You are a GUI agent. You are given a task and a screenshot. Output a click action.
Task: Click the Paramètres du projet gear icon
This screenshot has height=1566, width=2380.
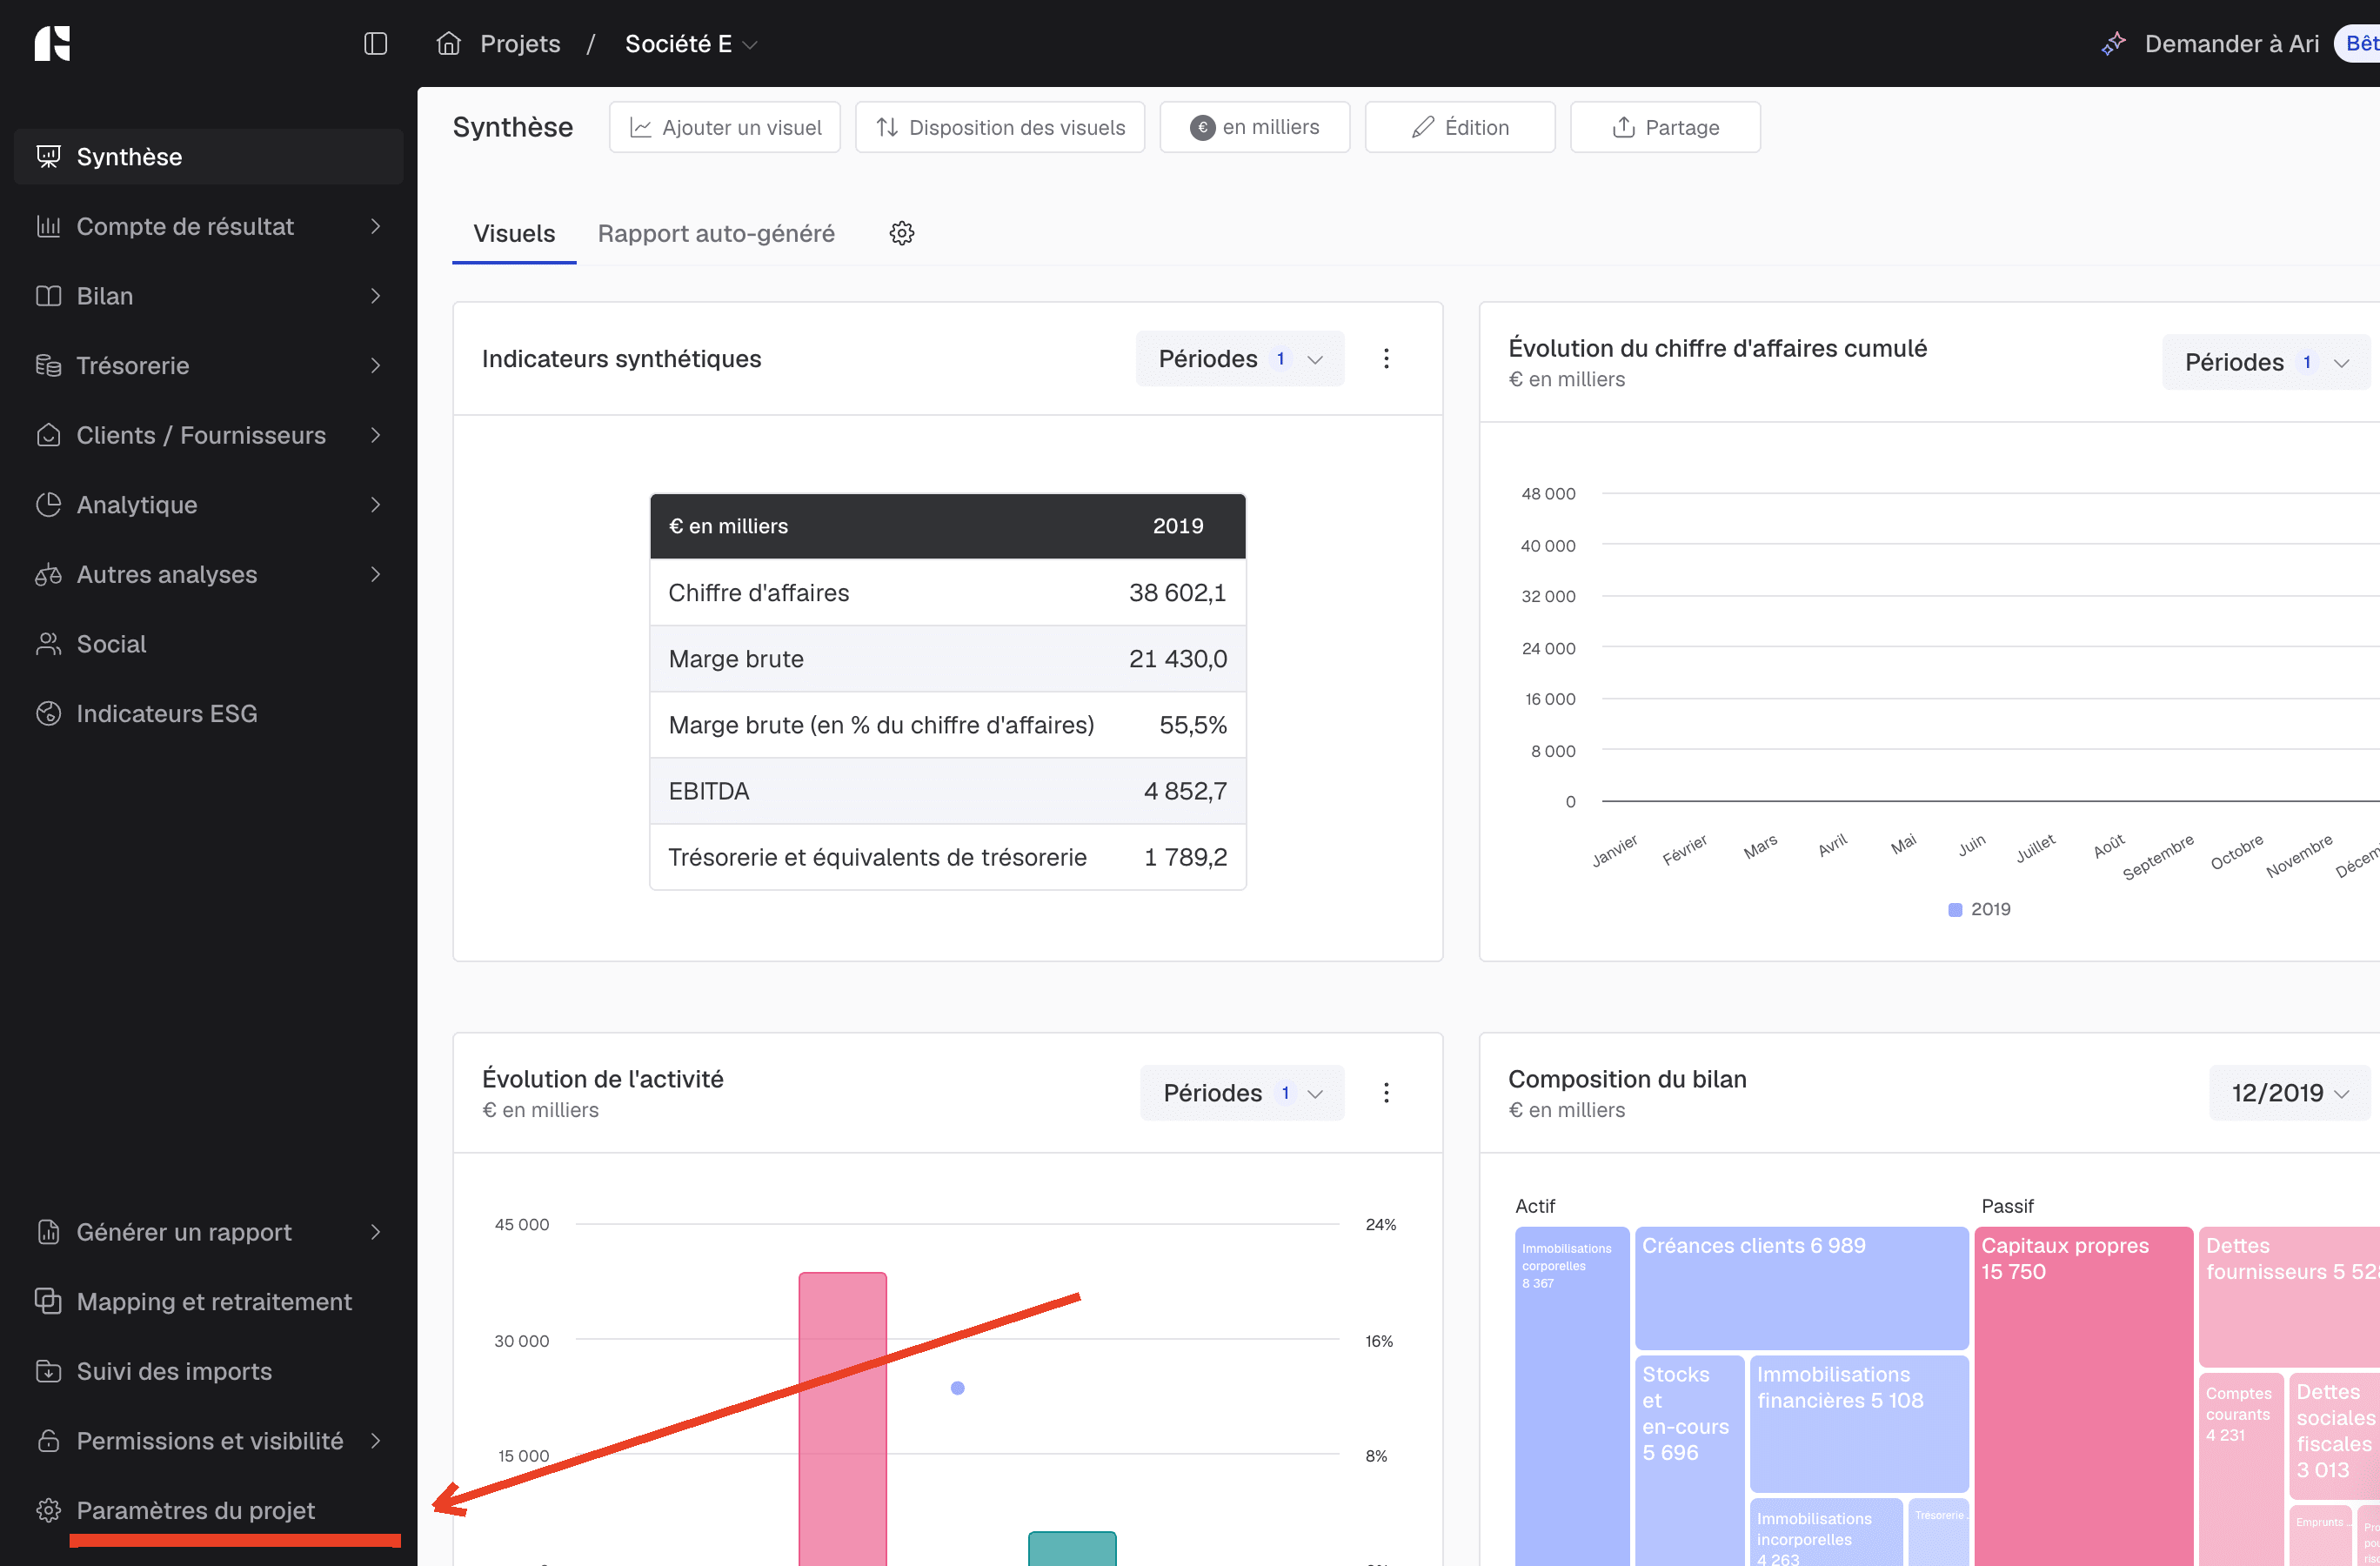[48, 1510]
